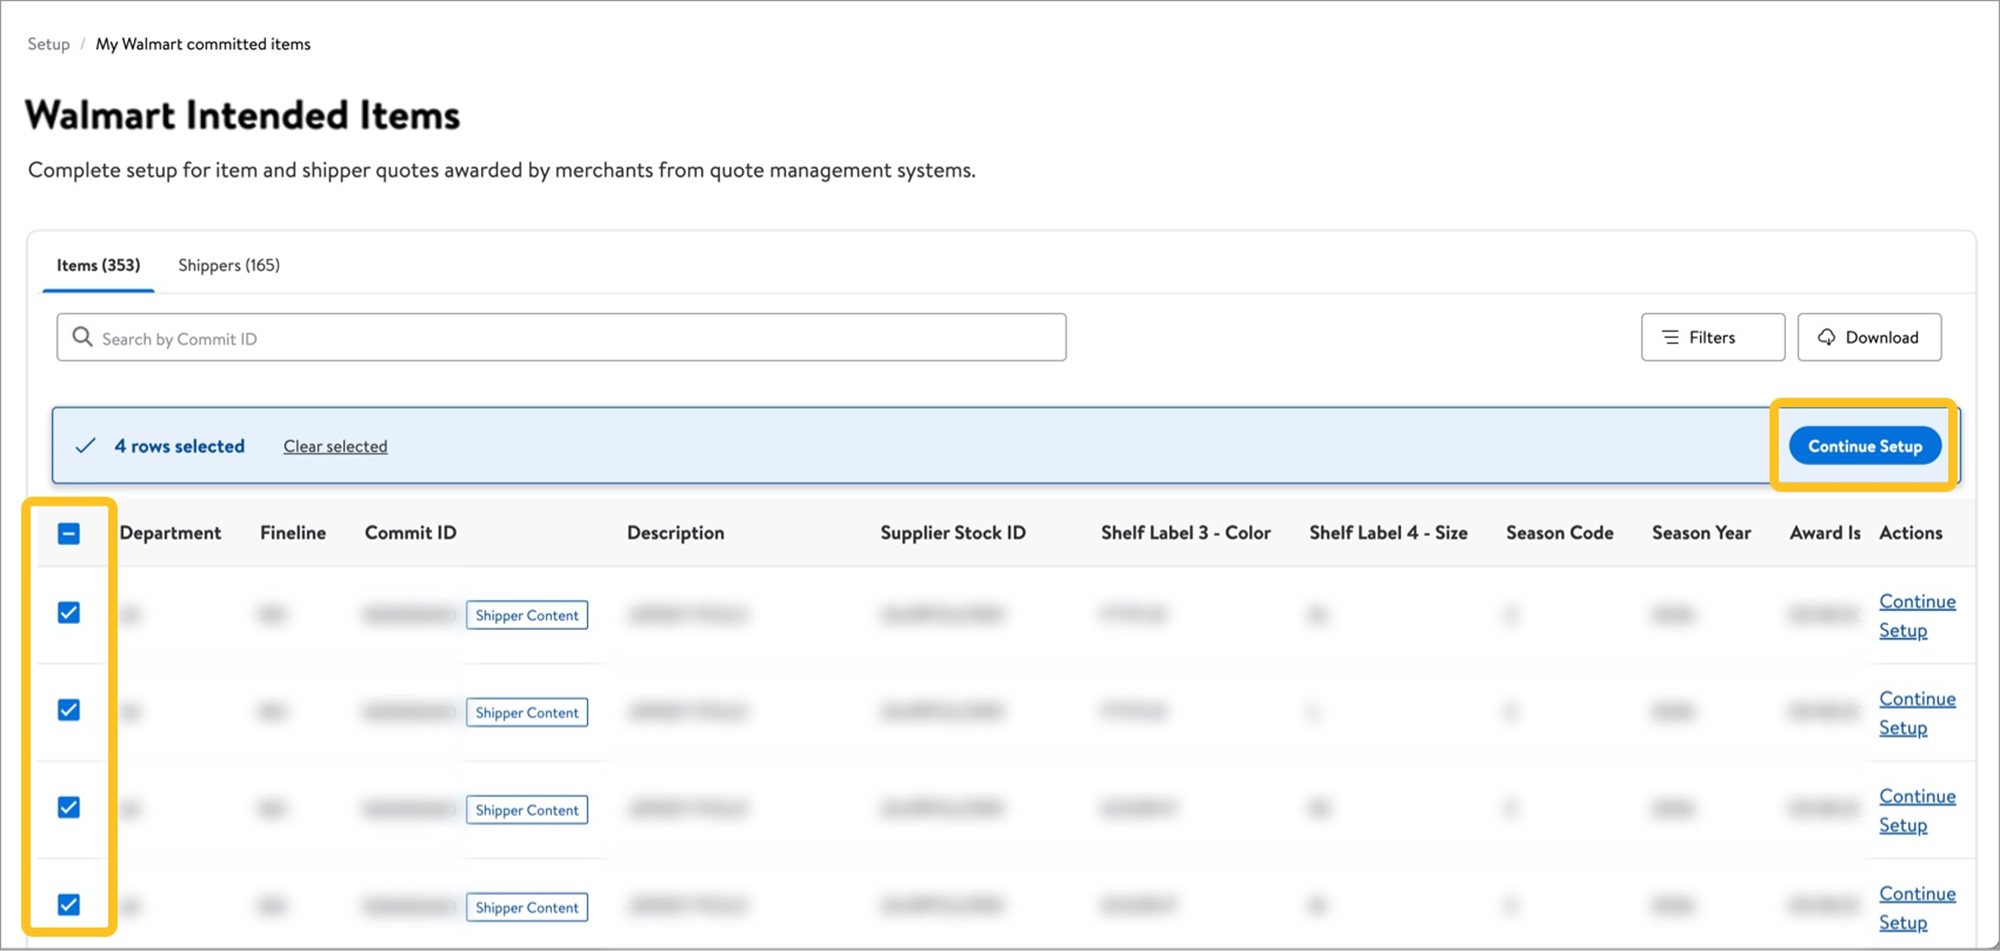Focus the Search by Commit ID field
Screen dimensions: 2000x951
[561, 338]
